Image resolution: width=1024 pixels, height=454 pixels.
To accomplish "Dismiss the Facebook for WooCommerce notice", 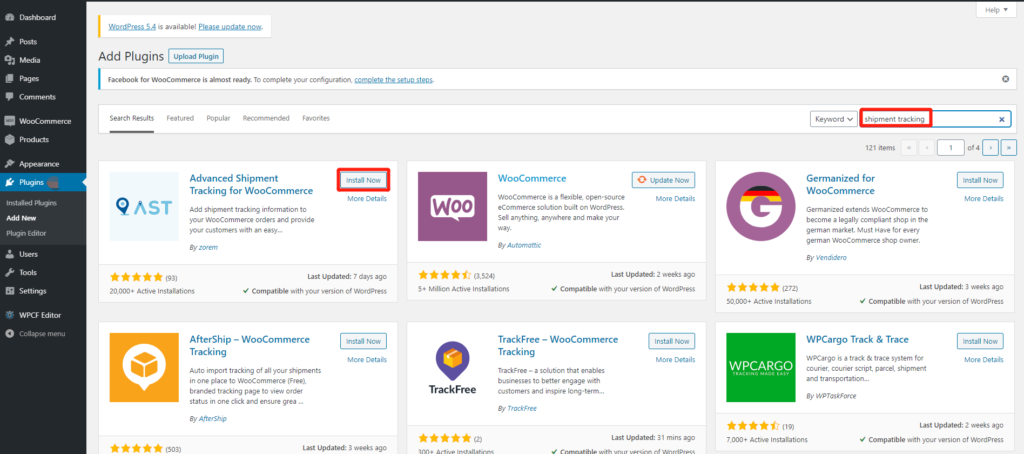I will click(x=1005, y=79).
